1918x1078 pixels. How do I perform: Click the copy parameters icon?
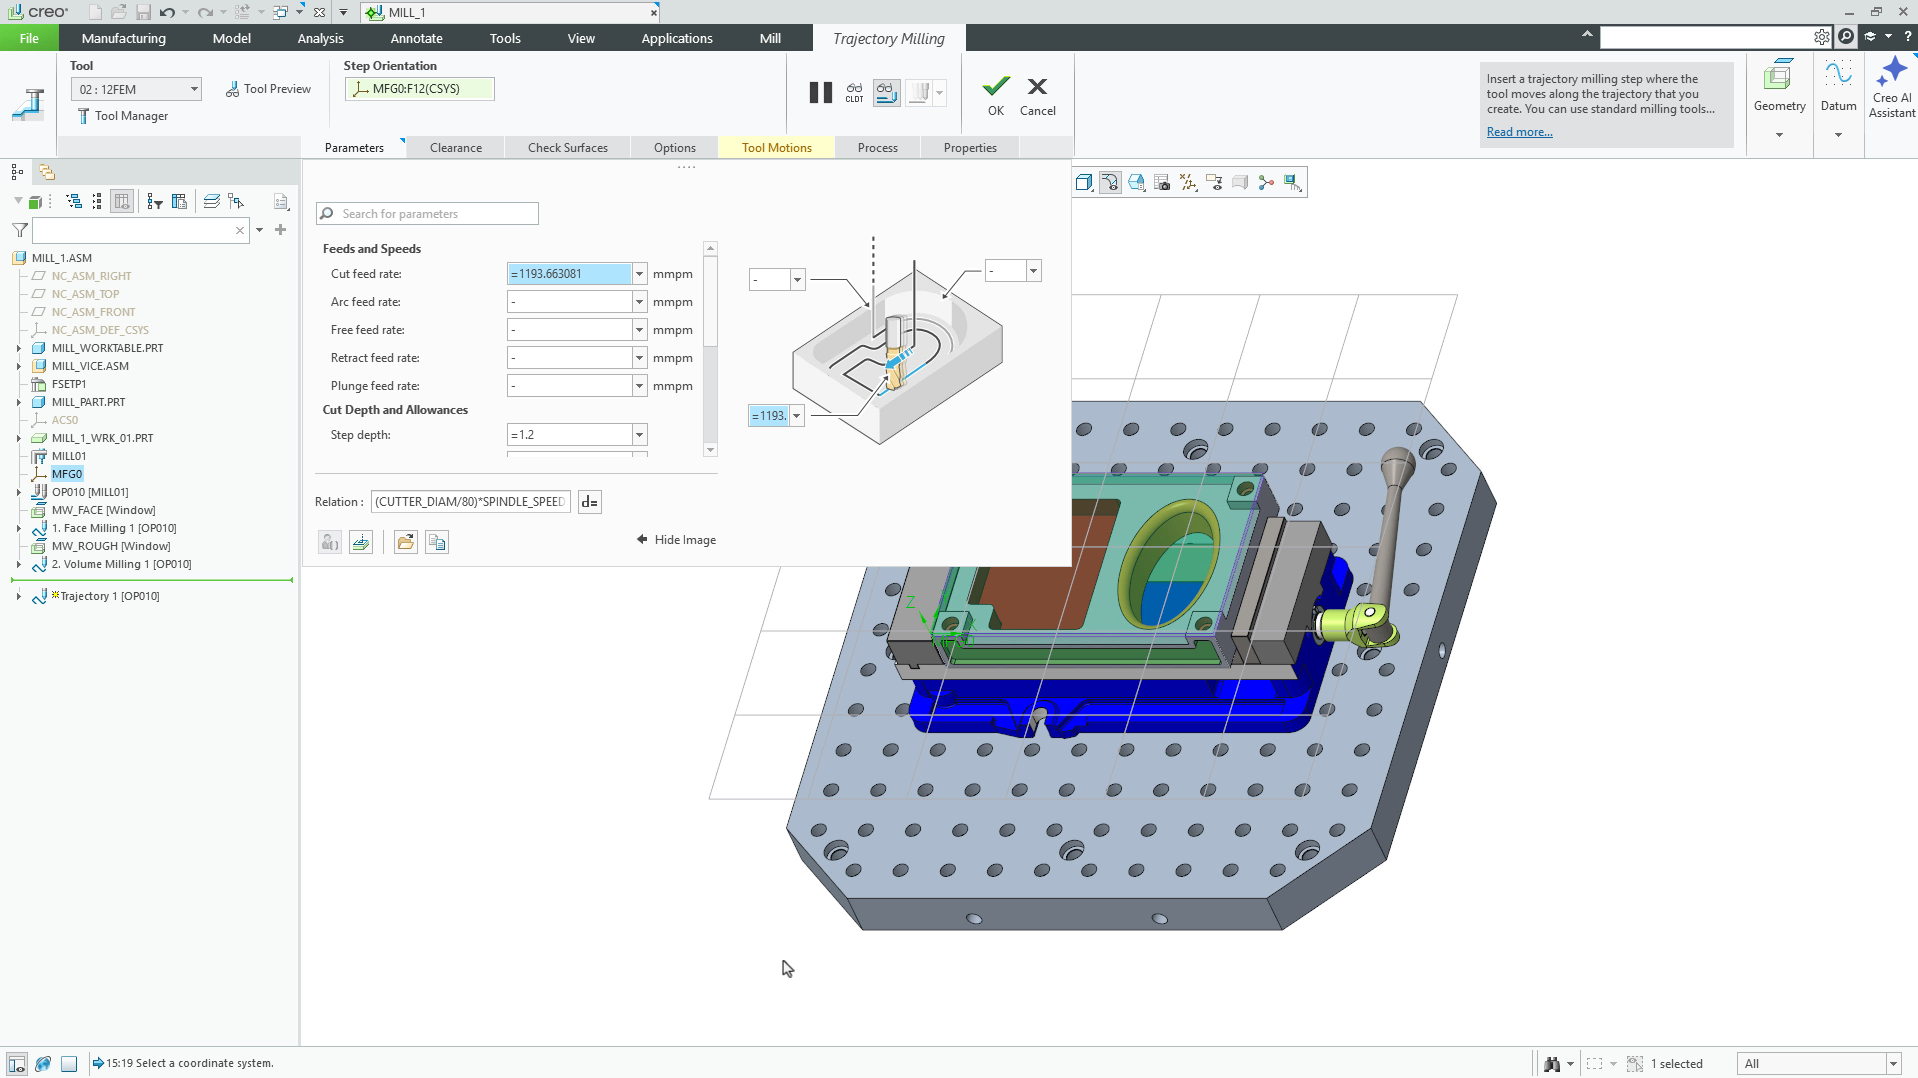tap(437, 542)
